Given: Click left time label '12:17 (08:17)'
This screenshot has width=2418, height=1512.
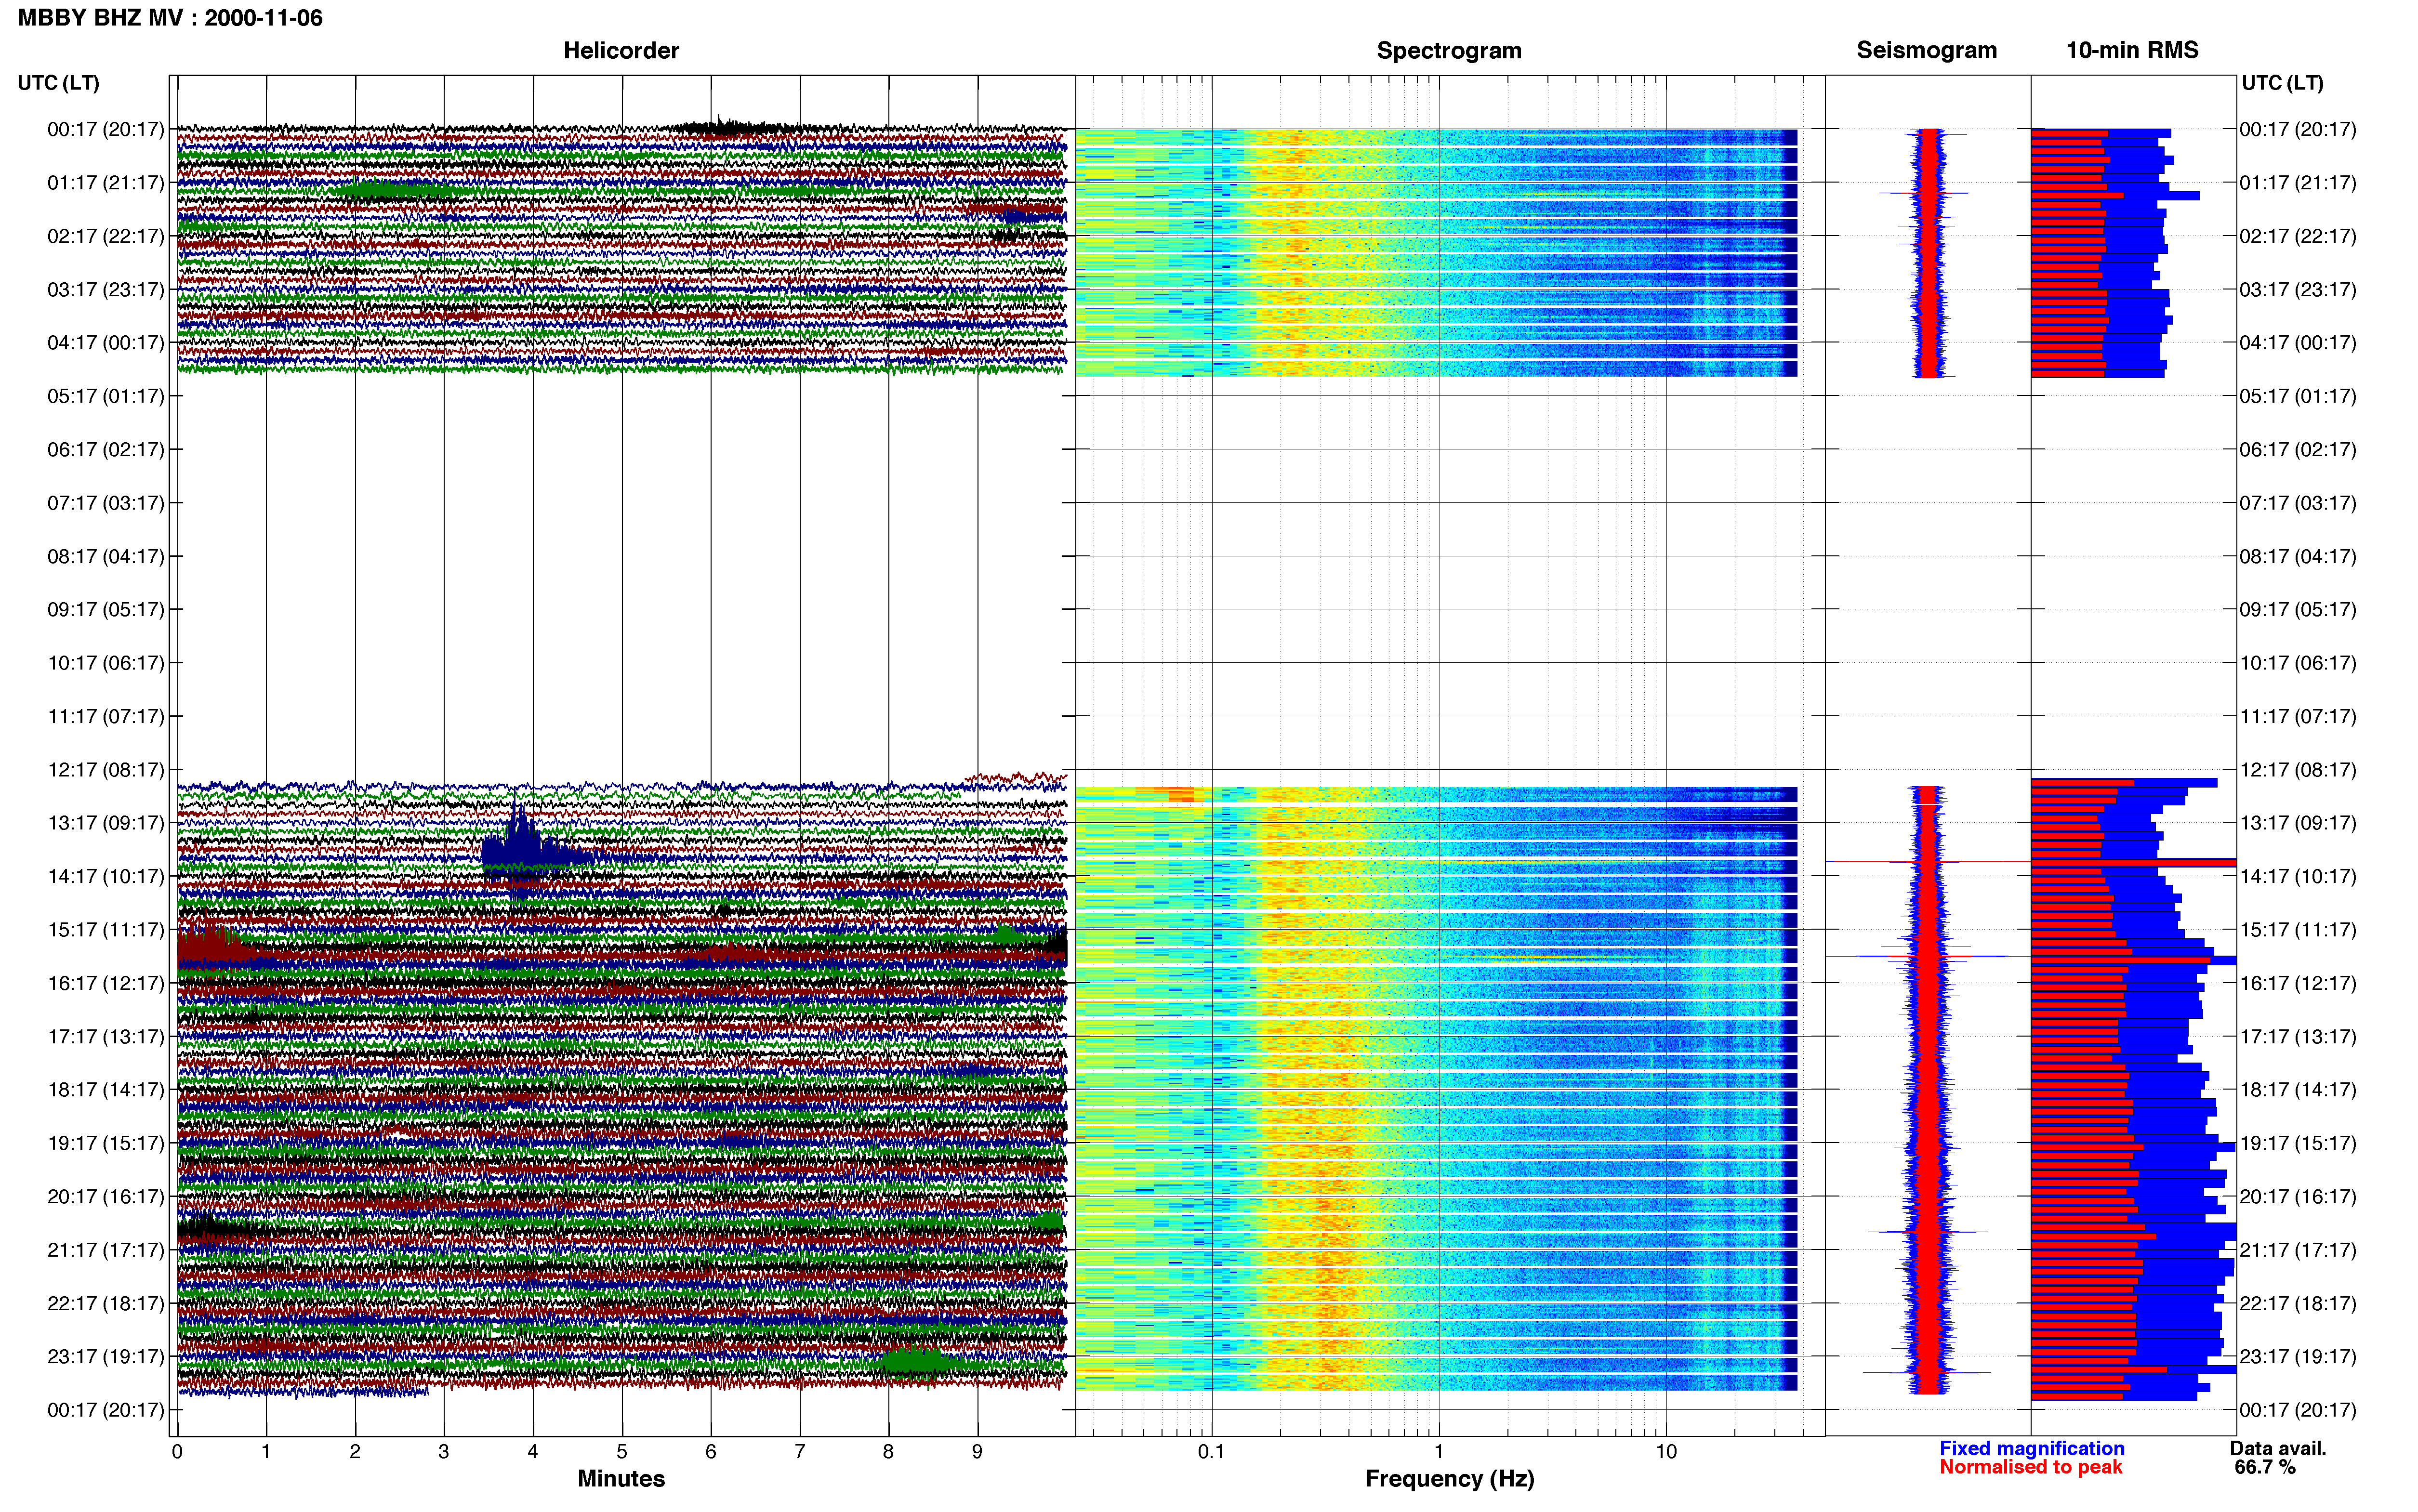Looking at the screenshot, I should click(x=106, y=770).
